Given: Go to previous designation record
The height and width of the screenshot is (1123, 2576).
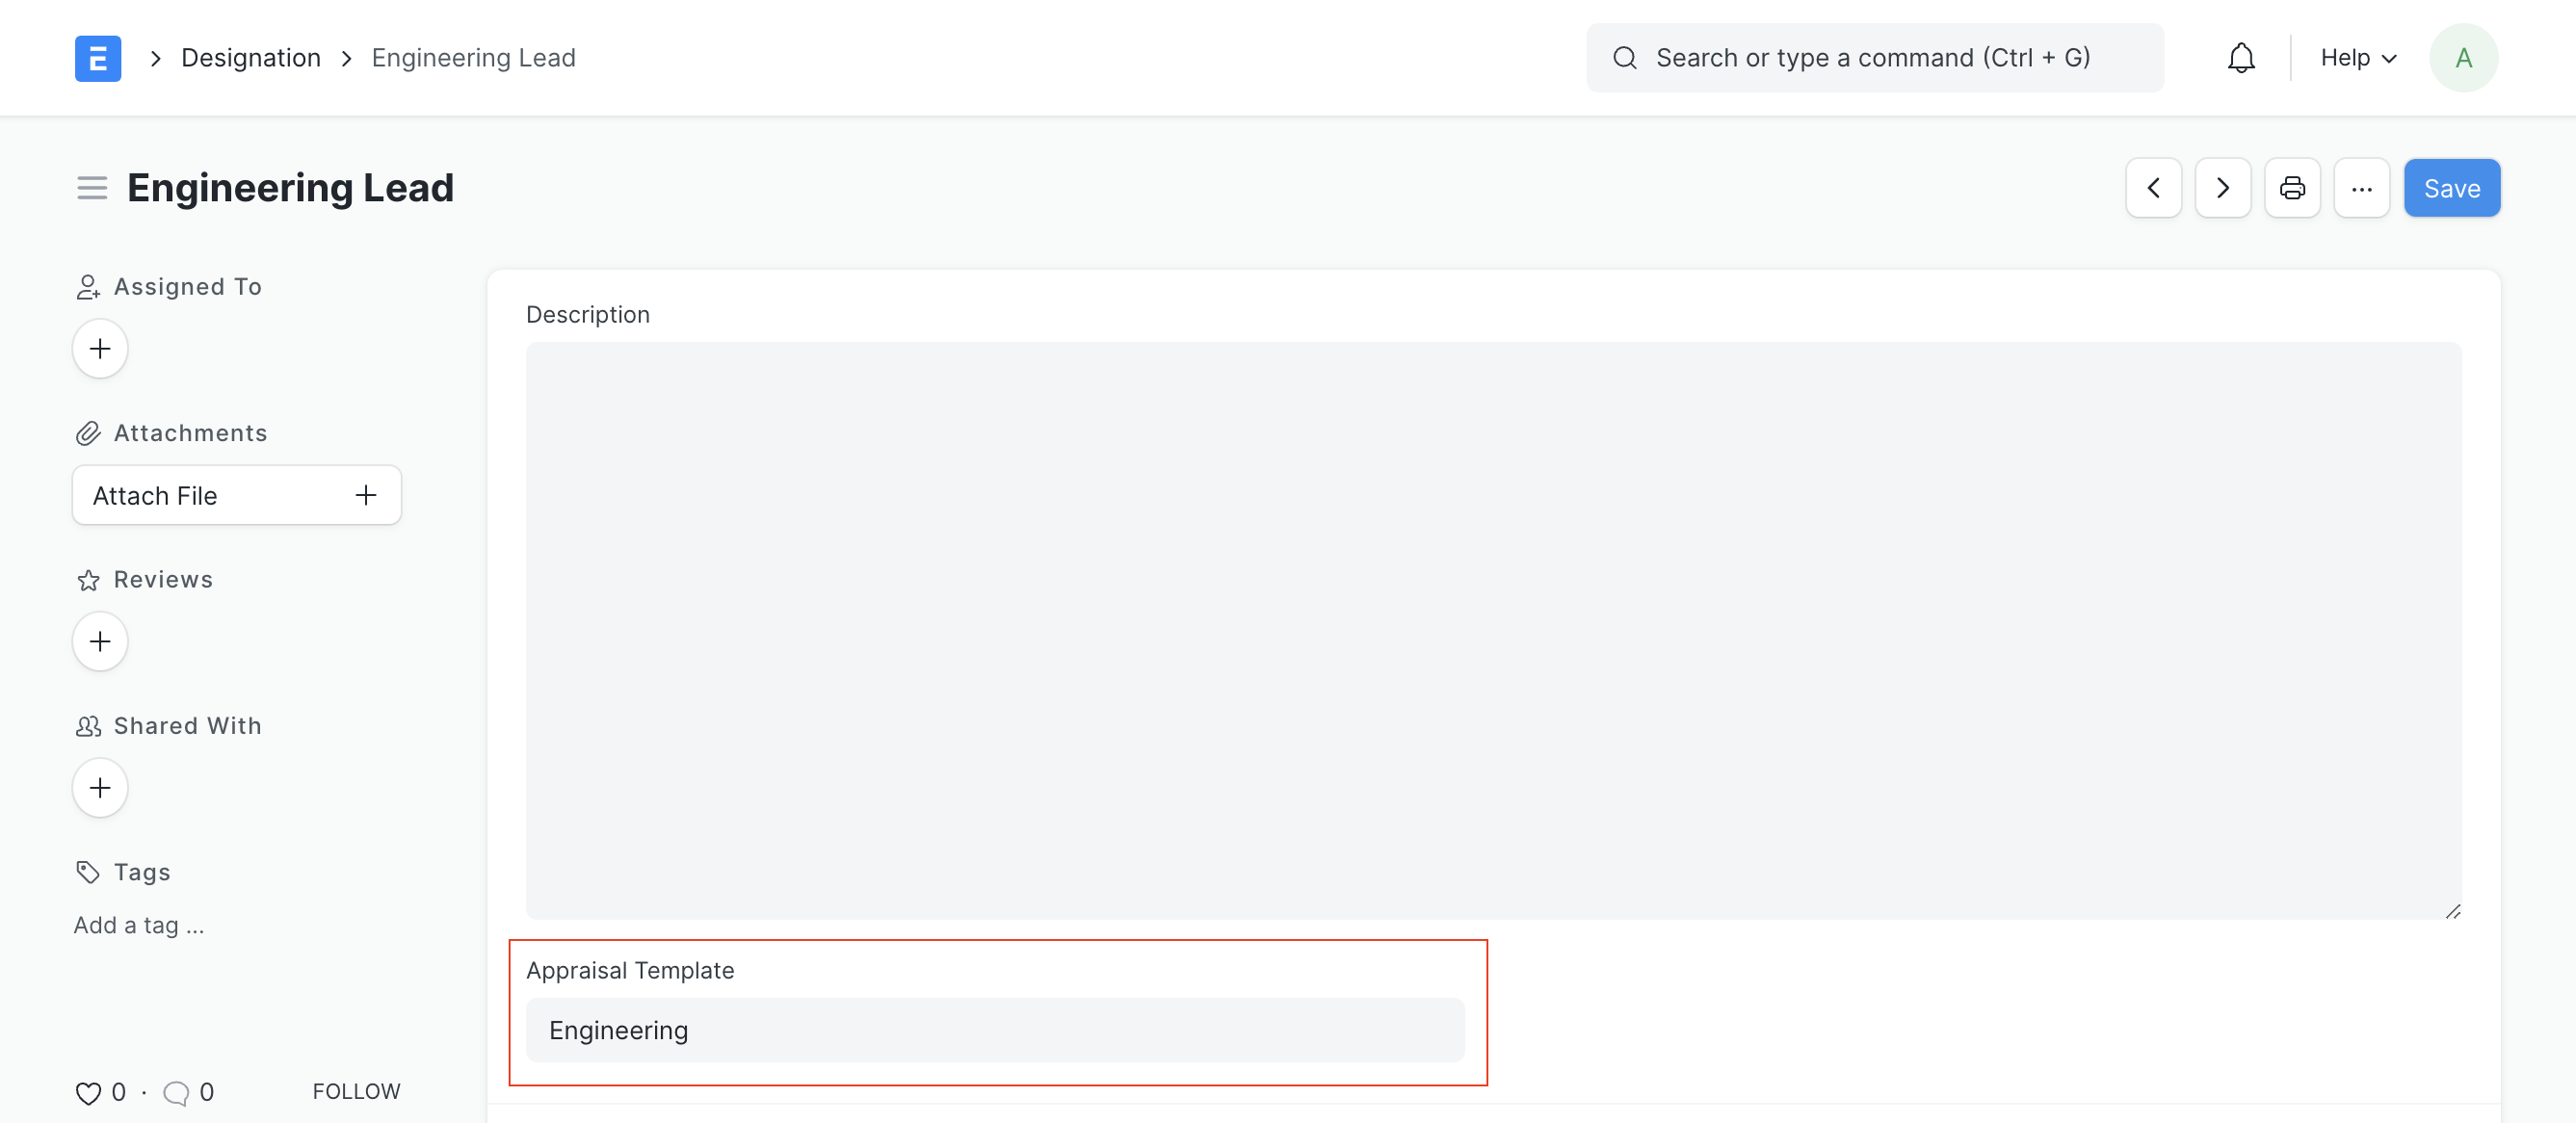Looking at the screenshot, I should pos(2153,188).
